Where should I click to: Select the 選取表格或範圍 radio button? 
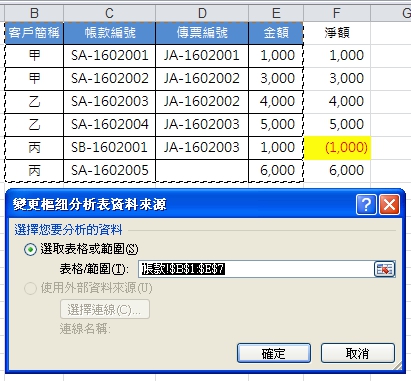[30, 249]
